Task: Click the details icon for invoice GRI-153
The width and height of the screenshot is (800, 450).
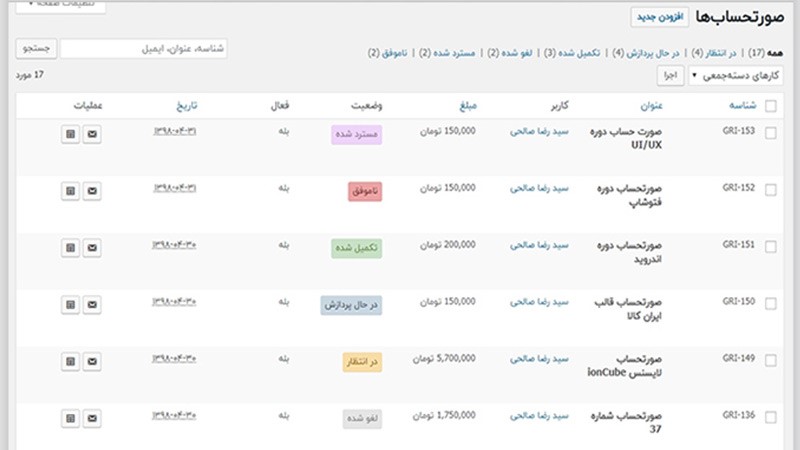Action: tap(69, 131)
